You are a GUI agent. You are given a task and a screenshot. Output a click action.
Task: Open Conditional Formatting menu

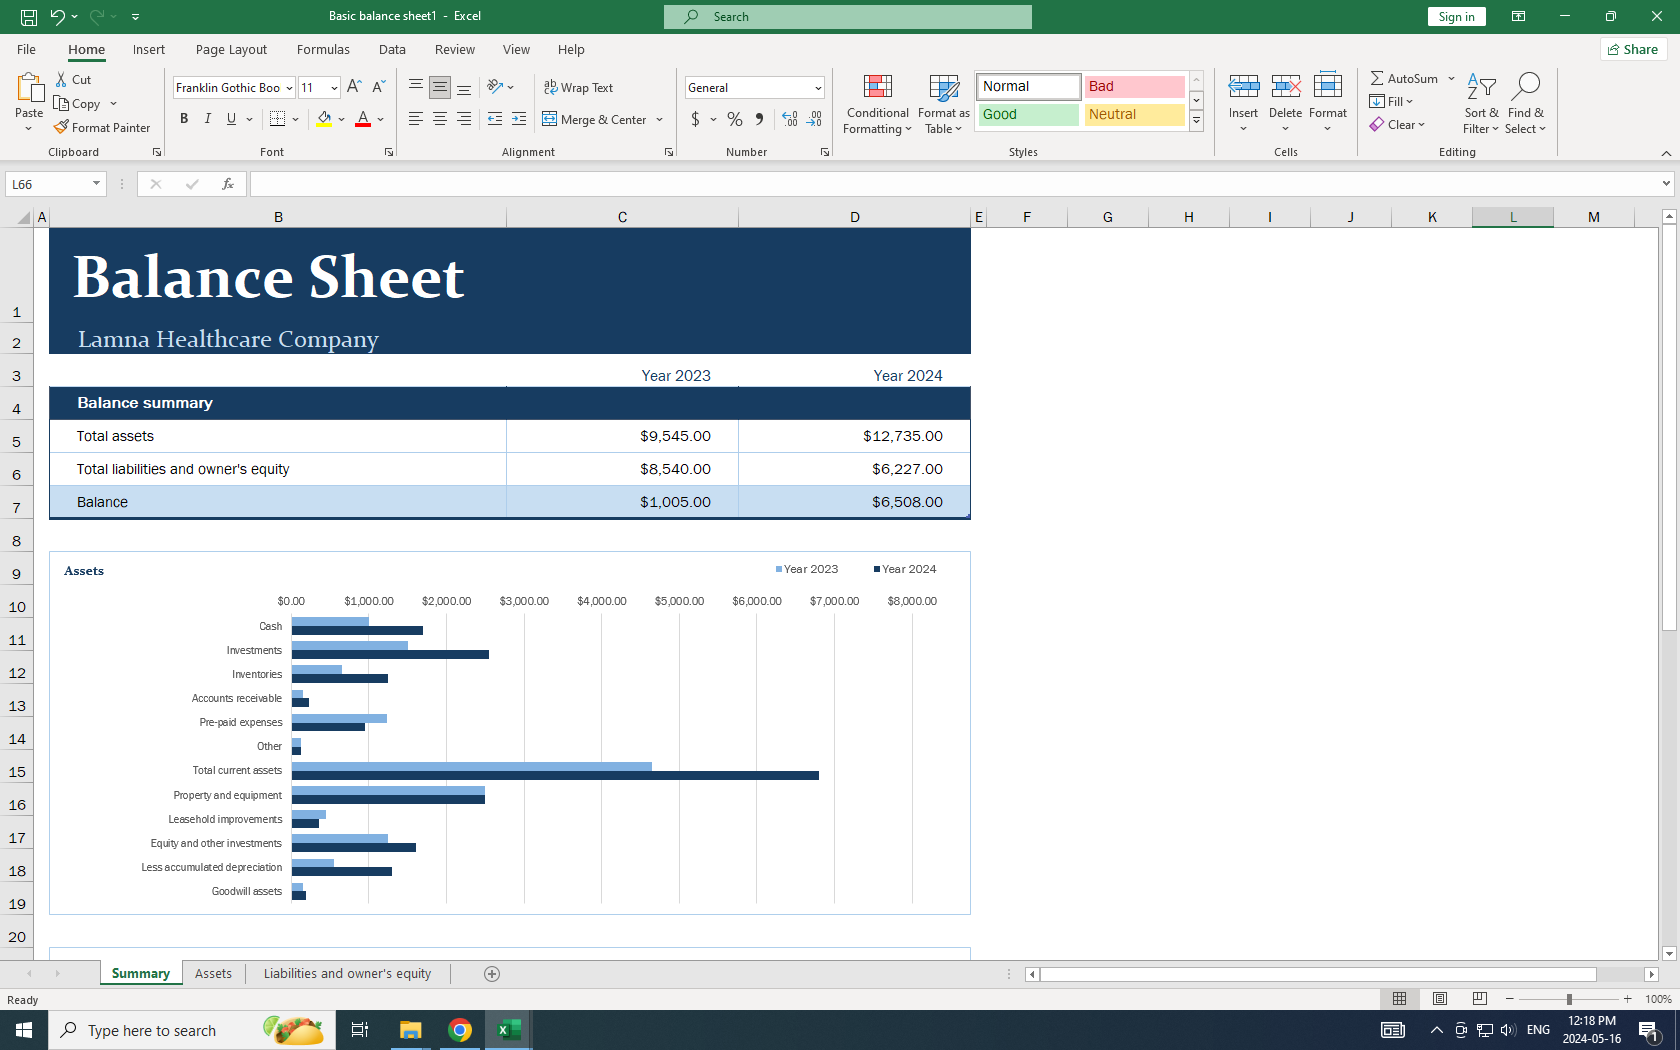(877, 104)
